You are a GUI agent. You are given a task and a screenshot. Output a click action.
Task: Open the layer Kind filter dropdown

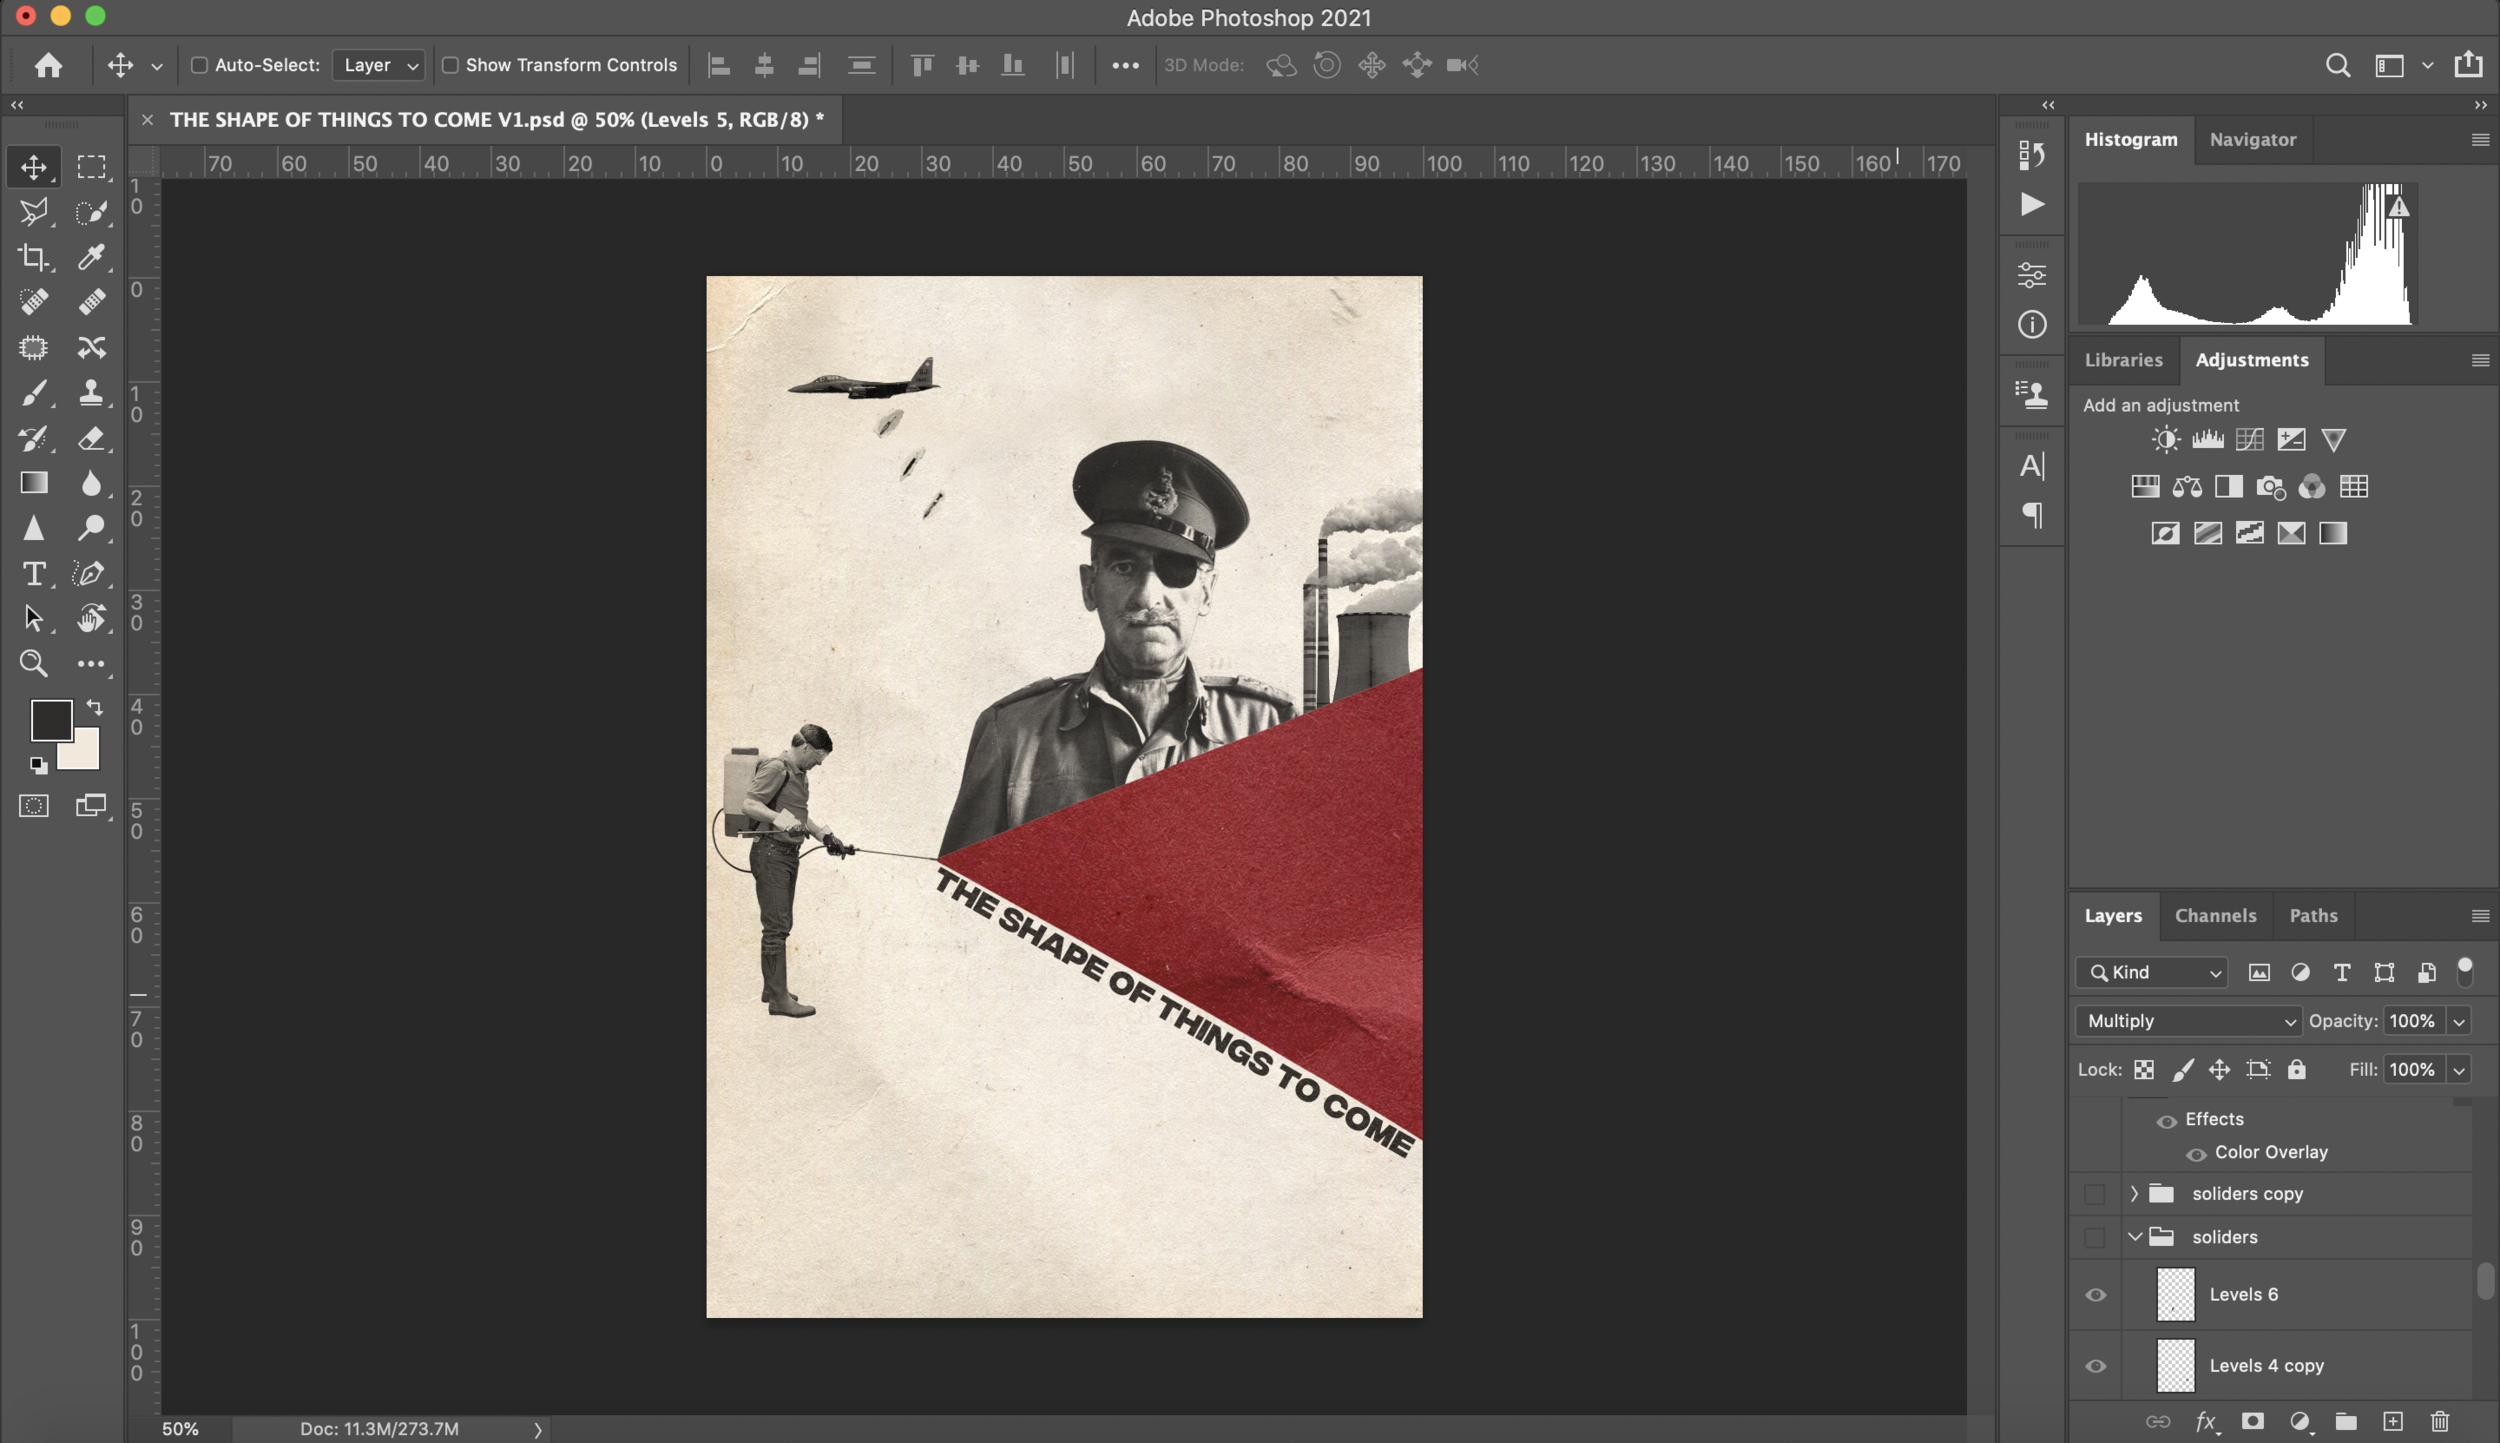pyautogui.click(x=2151, y=972)
